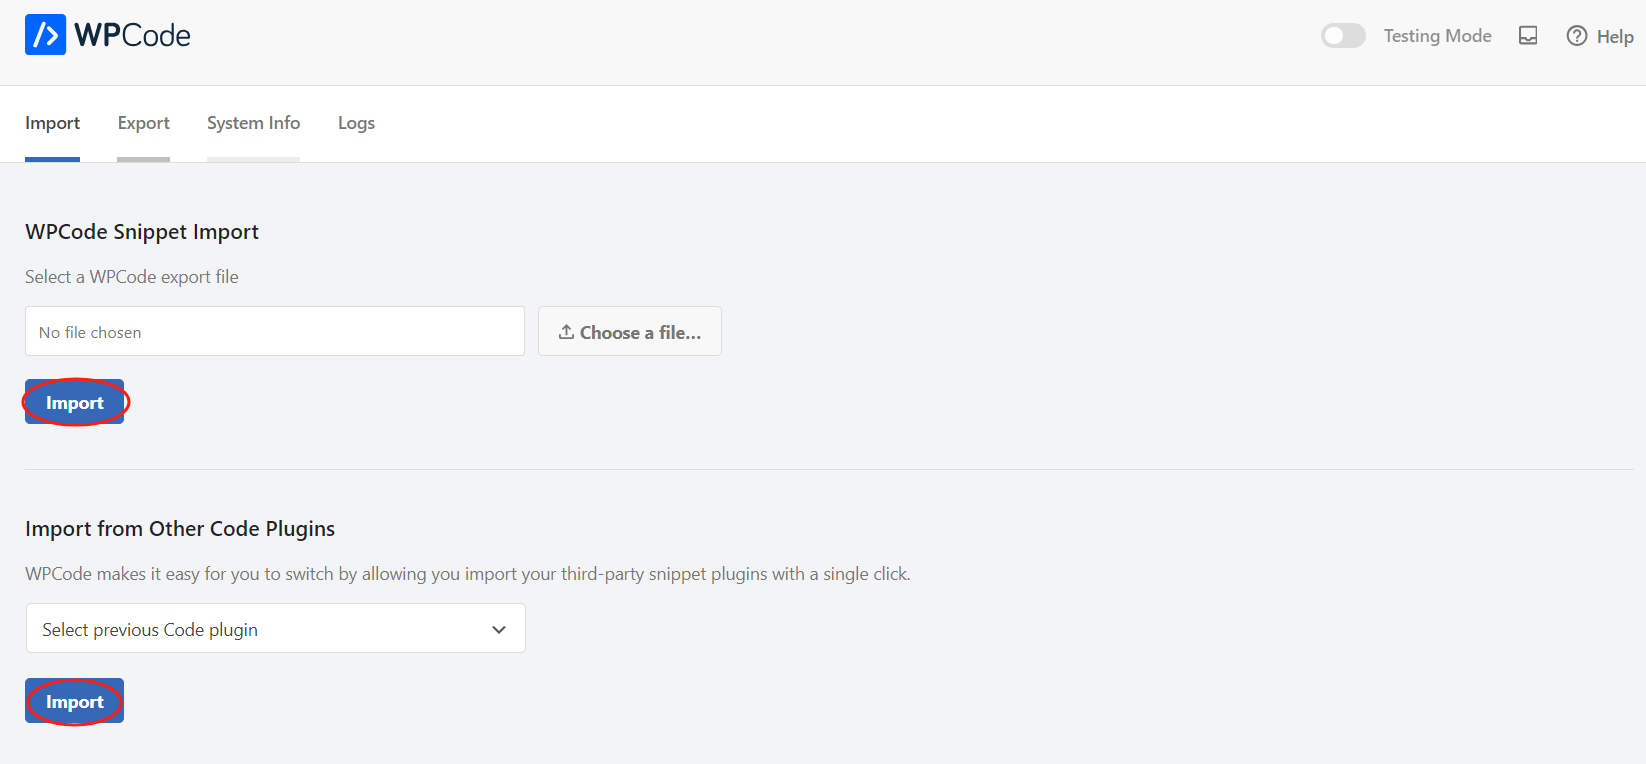
Task: Expand the plugin dropdown chevron arrow
Action: point(499,630)
